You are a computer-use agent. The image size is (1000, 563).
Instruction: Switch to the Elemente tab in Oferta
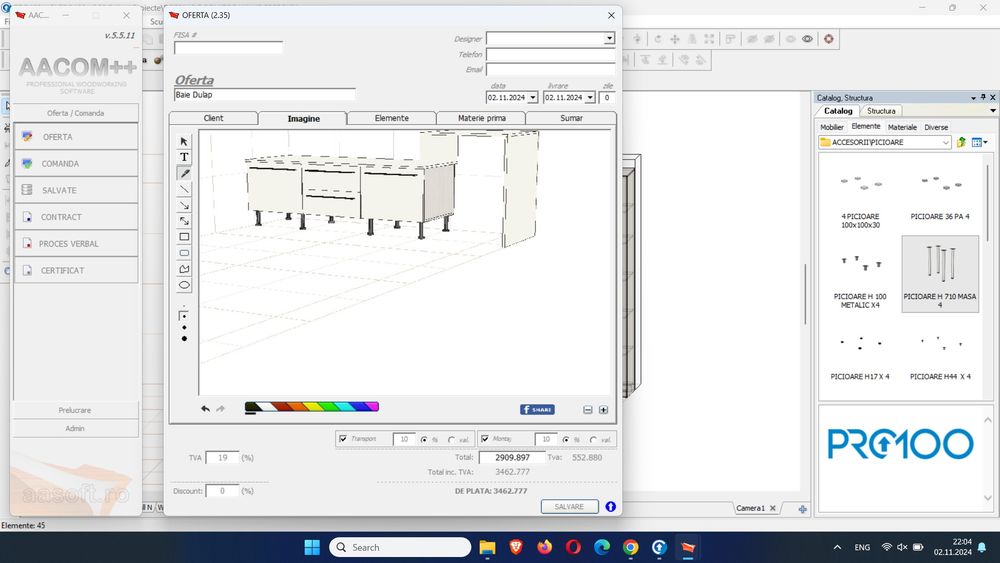[x=391, y=118]
